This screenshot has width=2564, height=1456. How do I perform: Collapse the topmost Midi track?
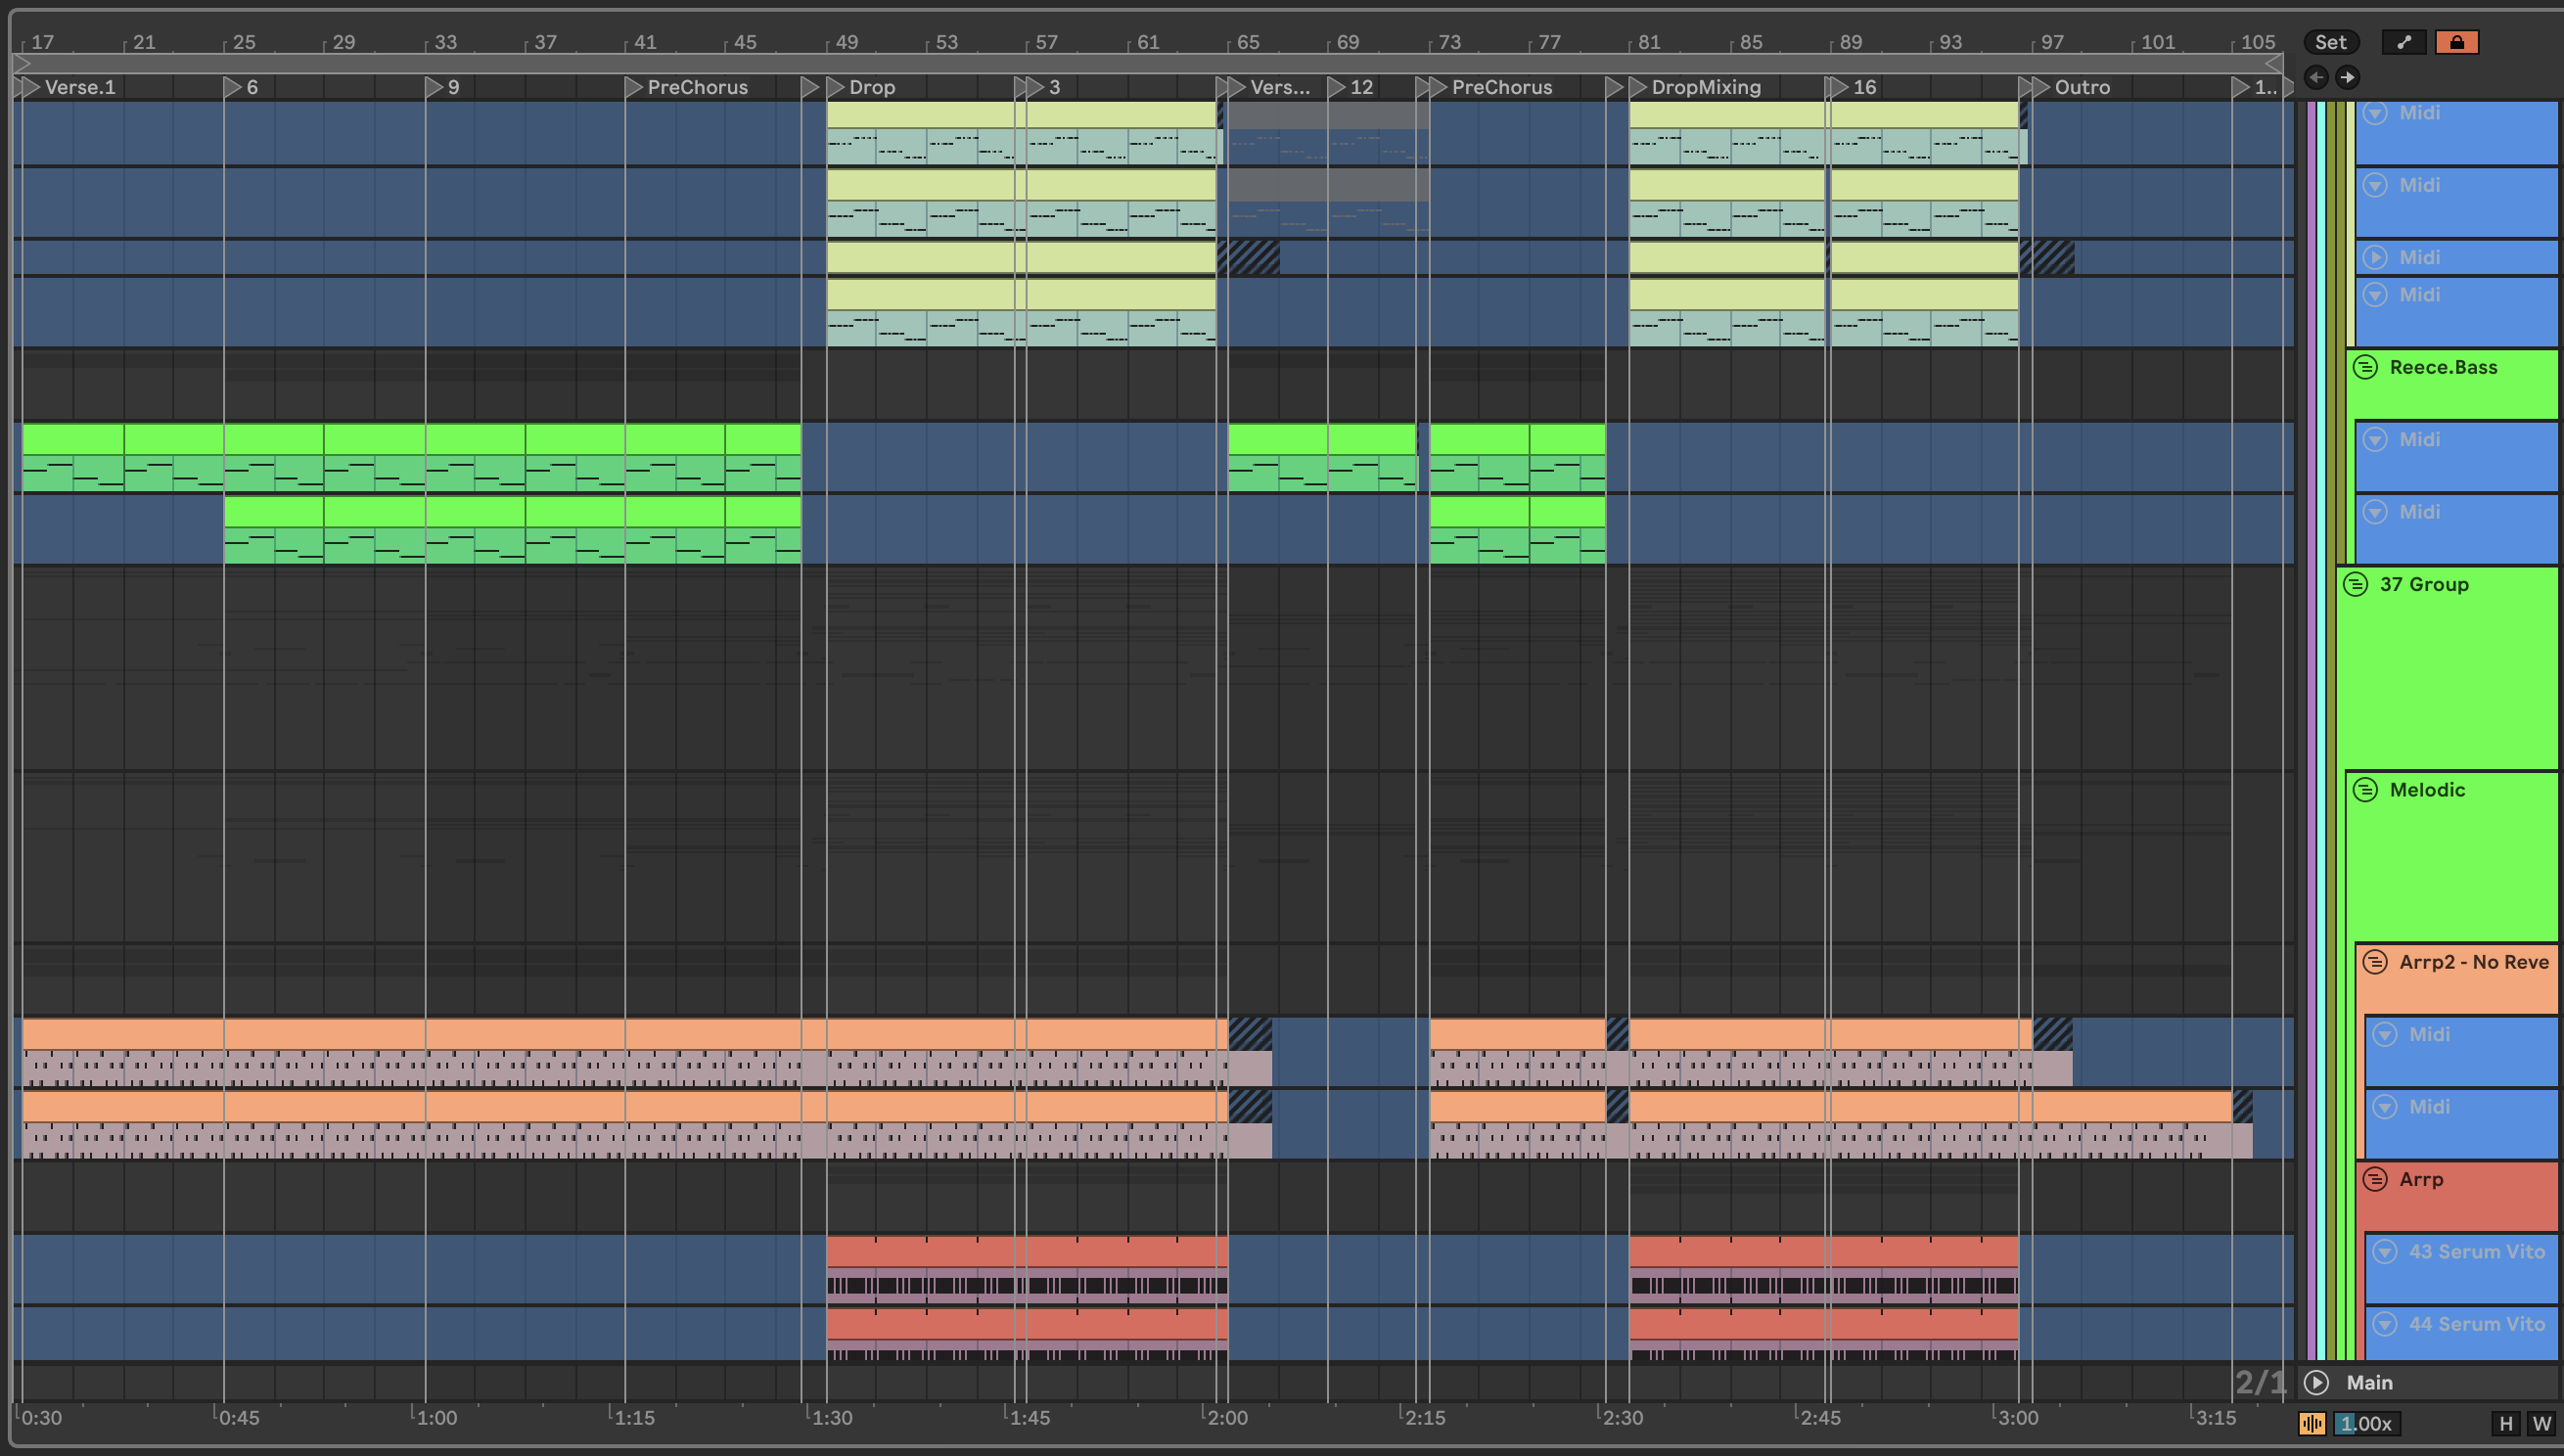click(2375, 113)
